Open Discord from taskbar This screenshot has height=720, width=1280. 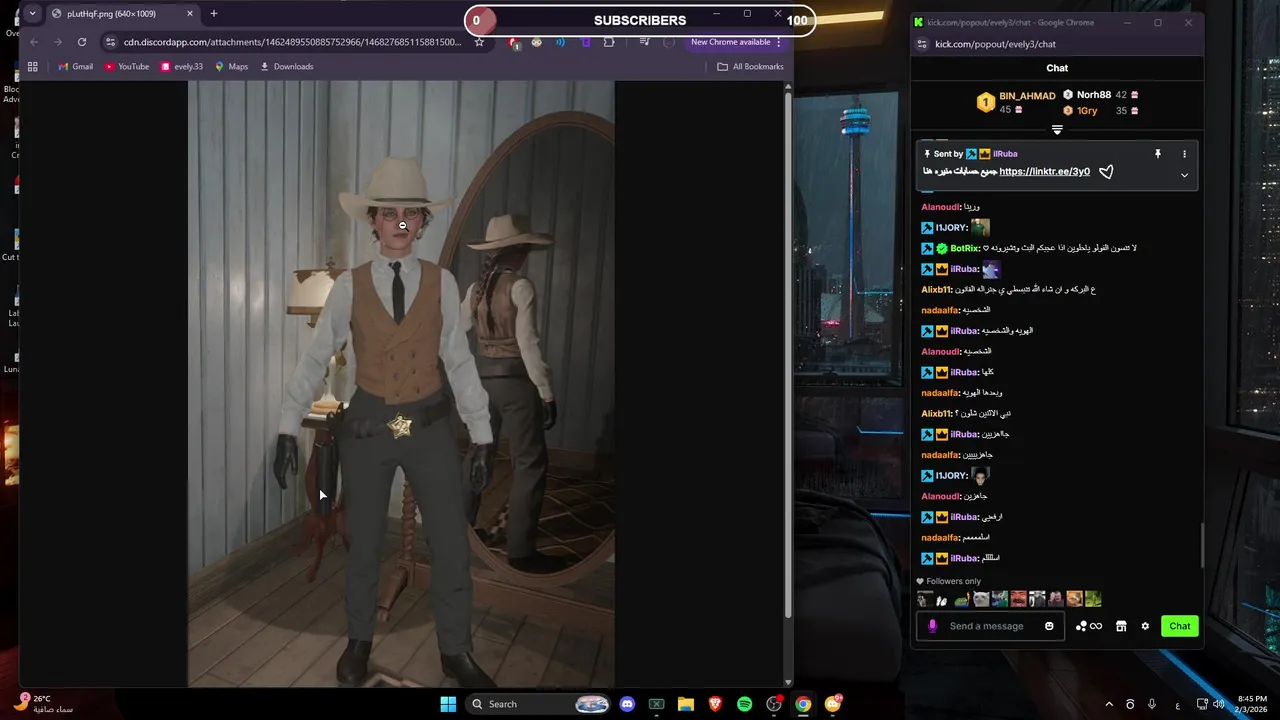(x=626, y=704)
